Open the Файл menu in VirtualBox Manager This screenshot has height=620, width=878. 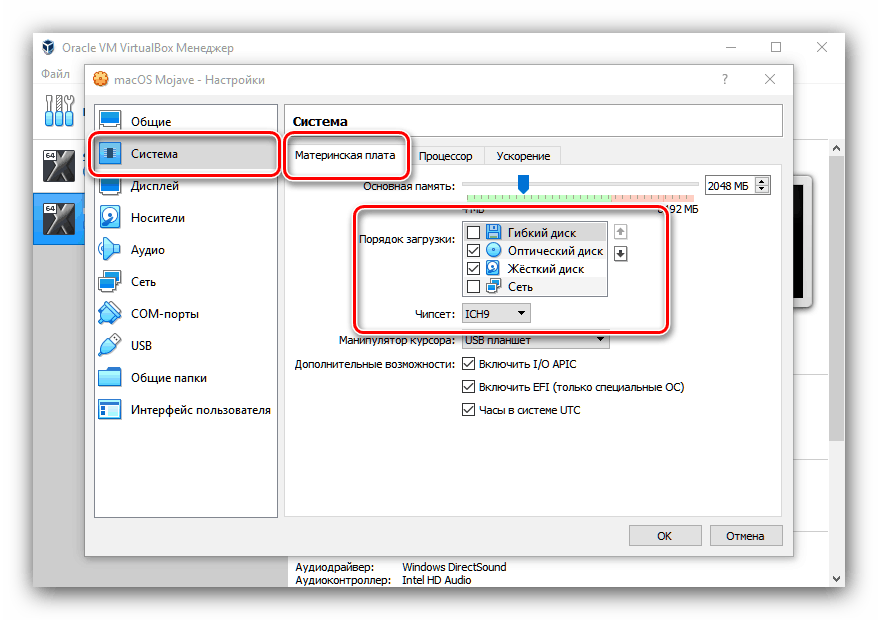(x=55, y=73)
